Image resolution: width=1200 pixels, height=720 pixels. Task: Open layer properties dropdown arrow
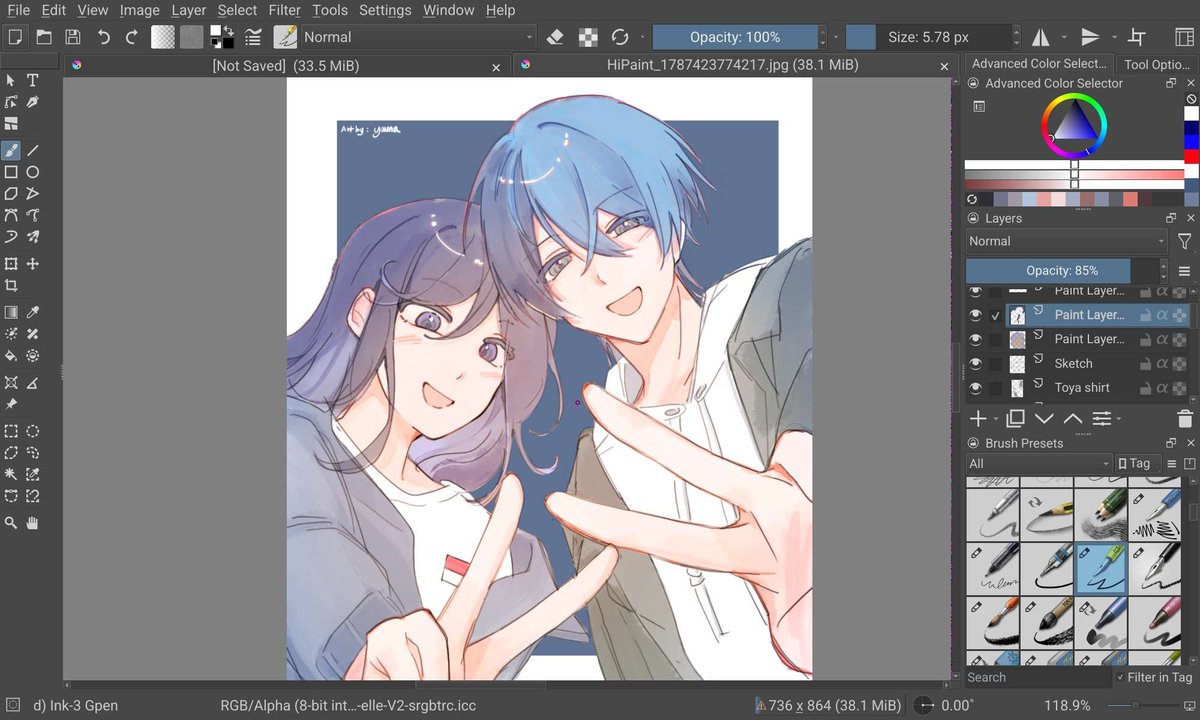1118,419
